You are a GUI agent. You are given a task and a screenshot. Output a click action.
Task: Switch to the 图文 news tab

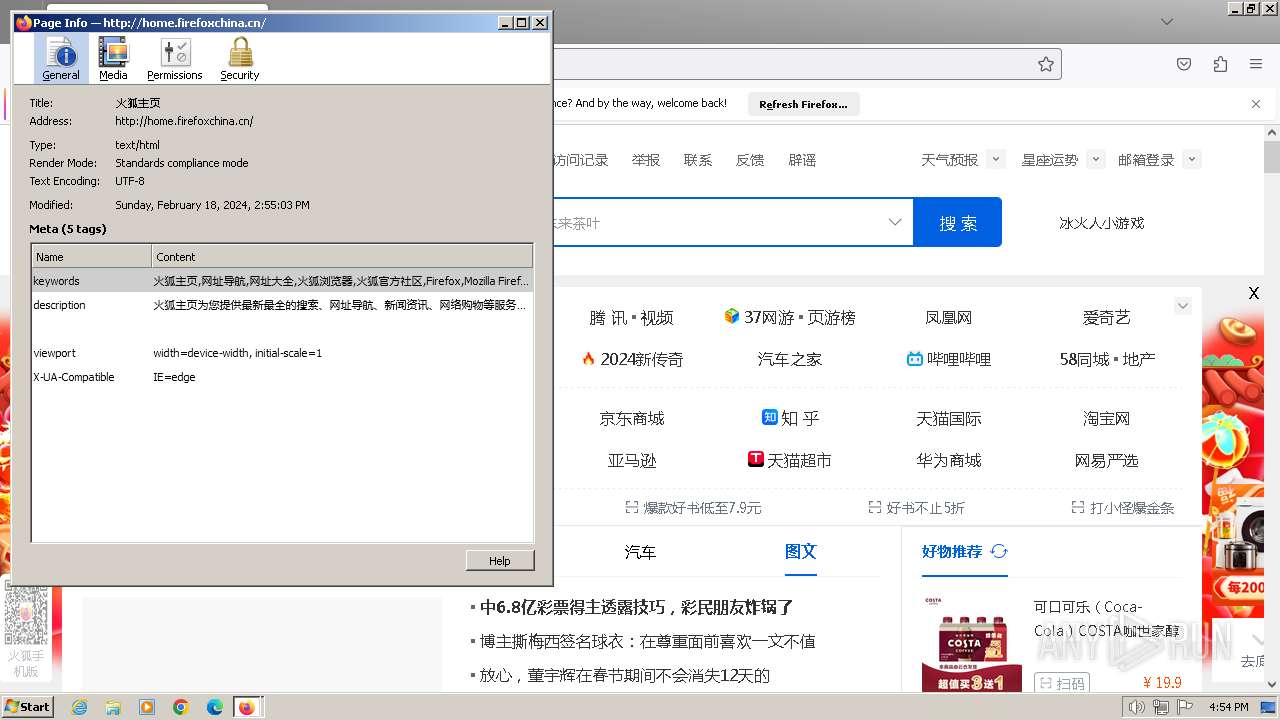pos(801,551)
